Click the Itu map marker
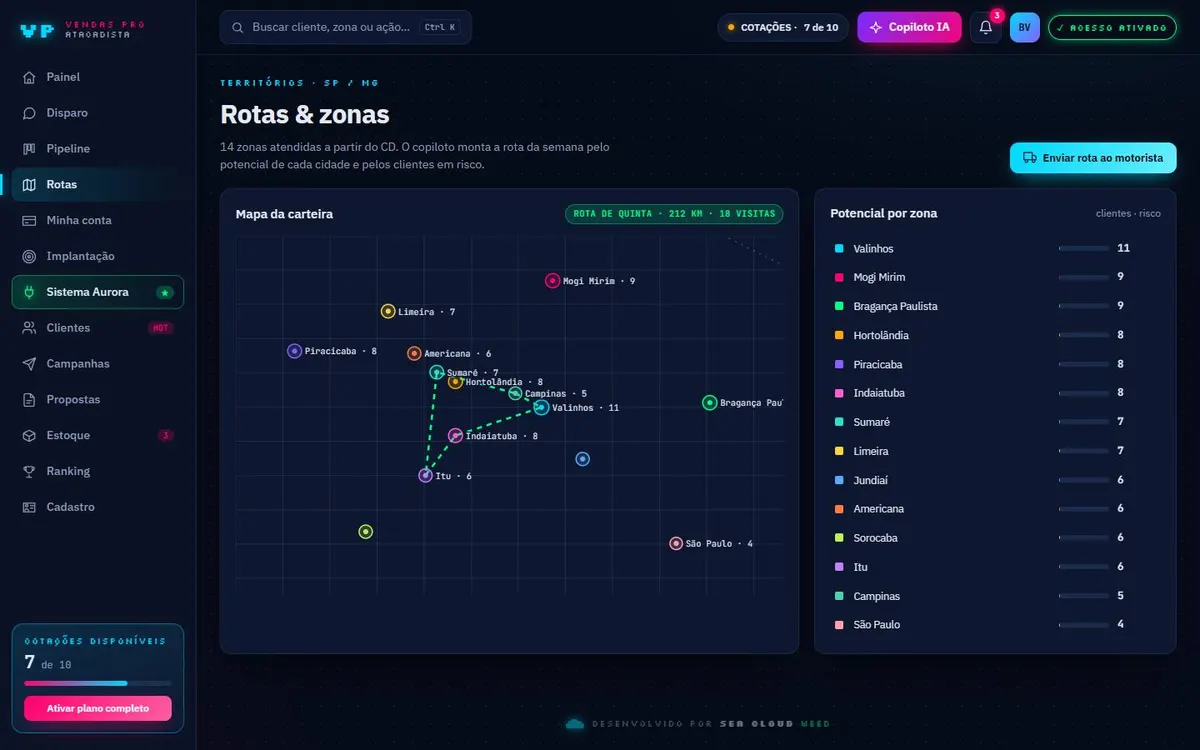The width and height of the screenshot is (1200, 750). click(425, 476)
